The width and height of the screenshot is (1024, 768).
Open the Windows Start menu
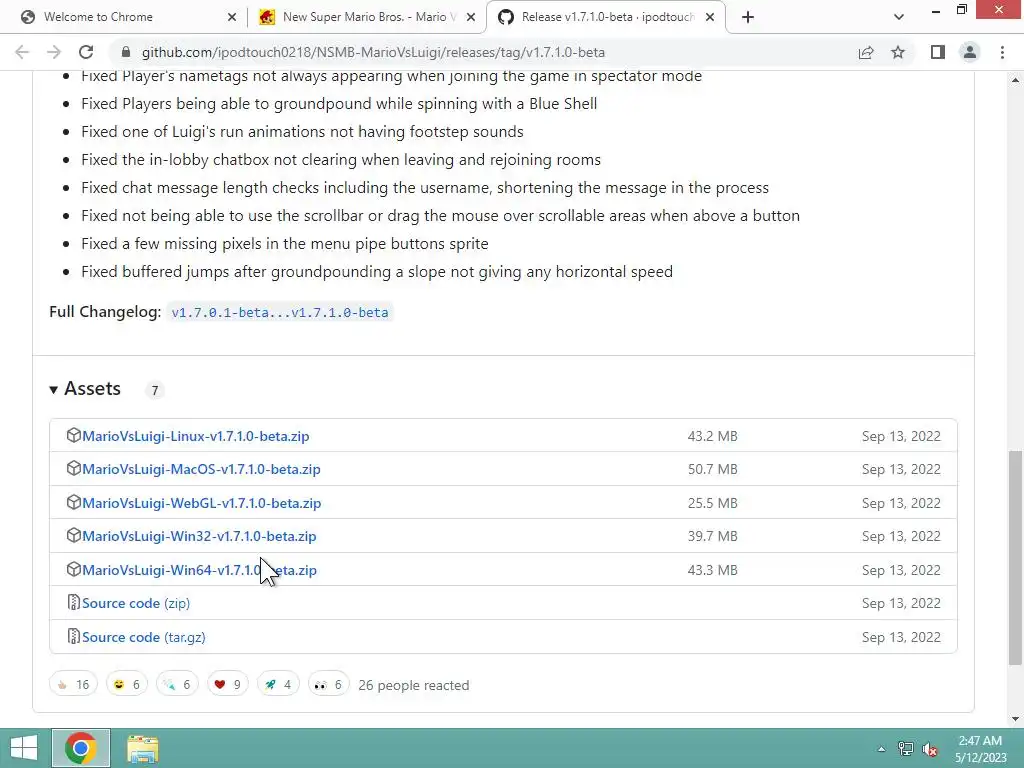(x=24, y=748)
